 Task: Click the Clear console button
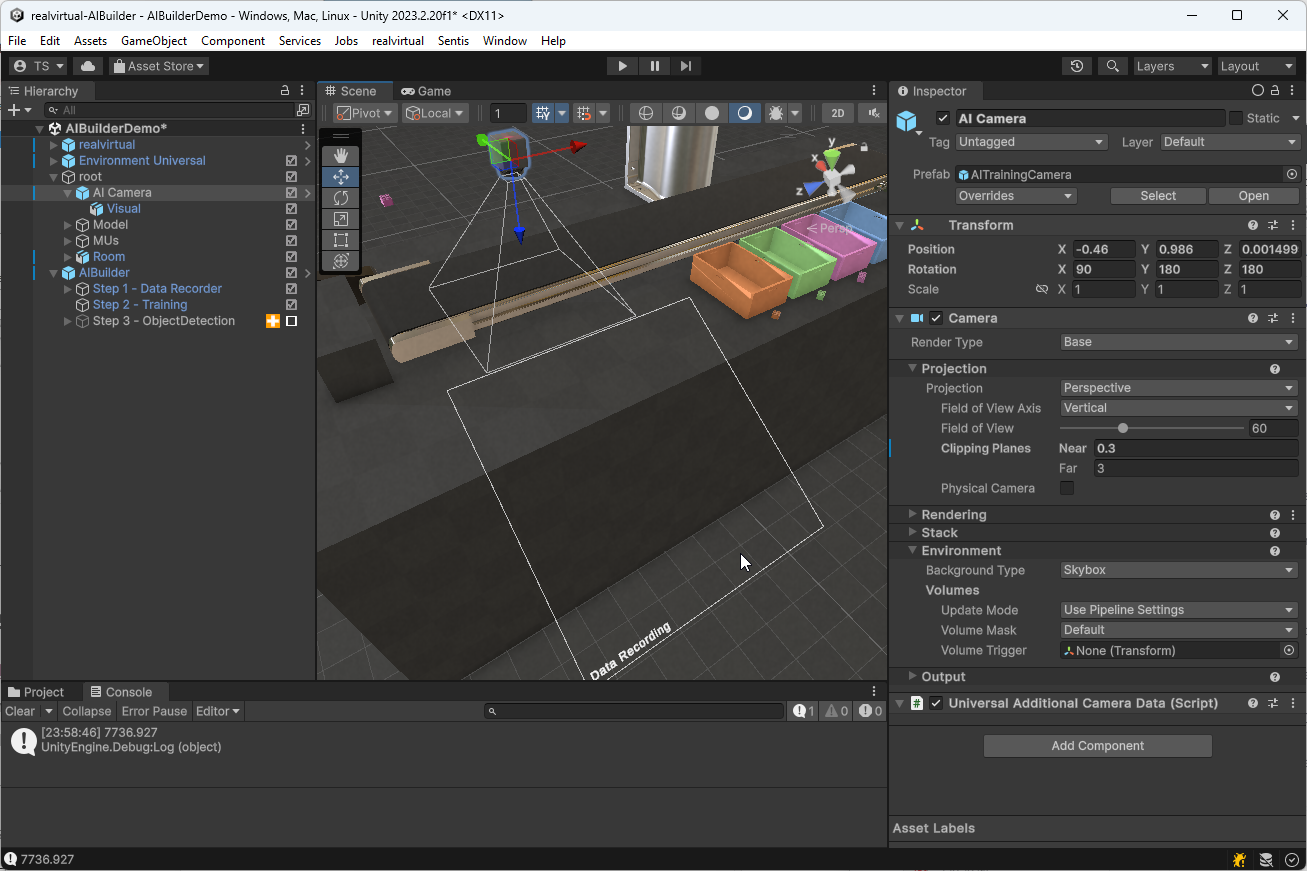[x=20, y=711]
